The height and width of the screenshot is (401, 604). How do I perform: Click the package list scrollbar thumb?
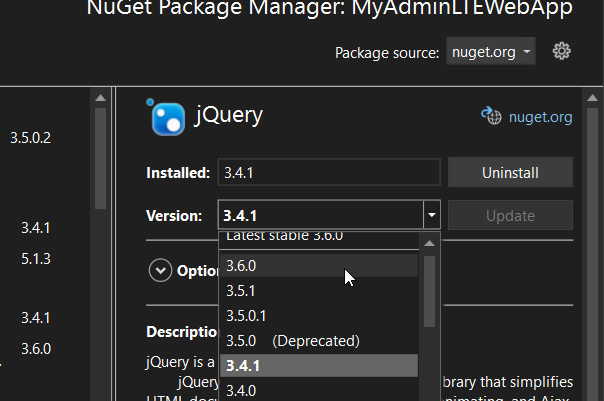pyautogui.click(x=101, y=158)
